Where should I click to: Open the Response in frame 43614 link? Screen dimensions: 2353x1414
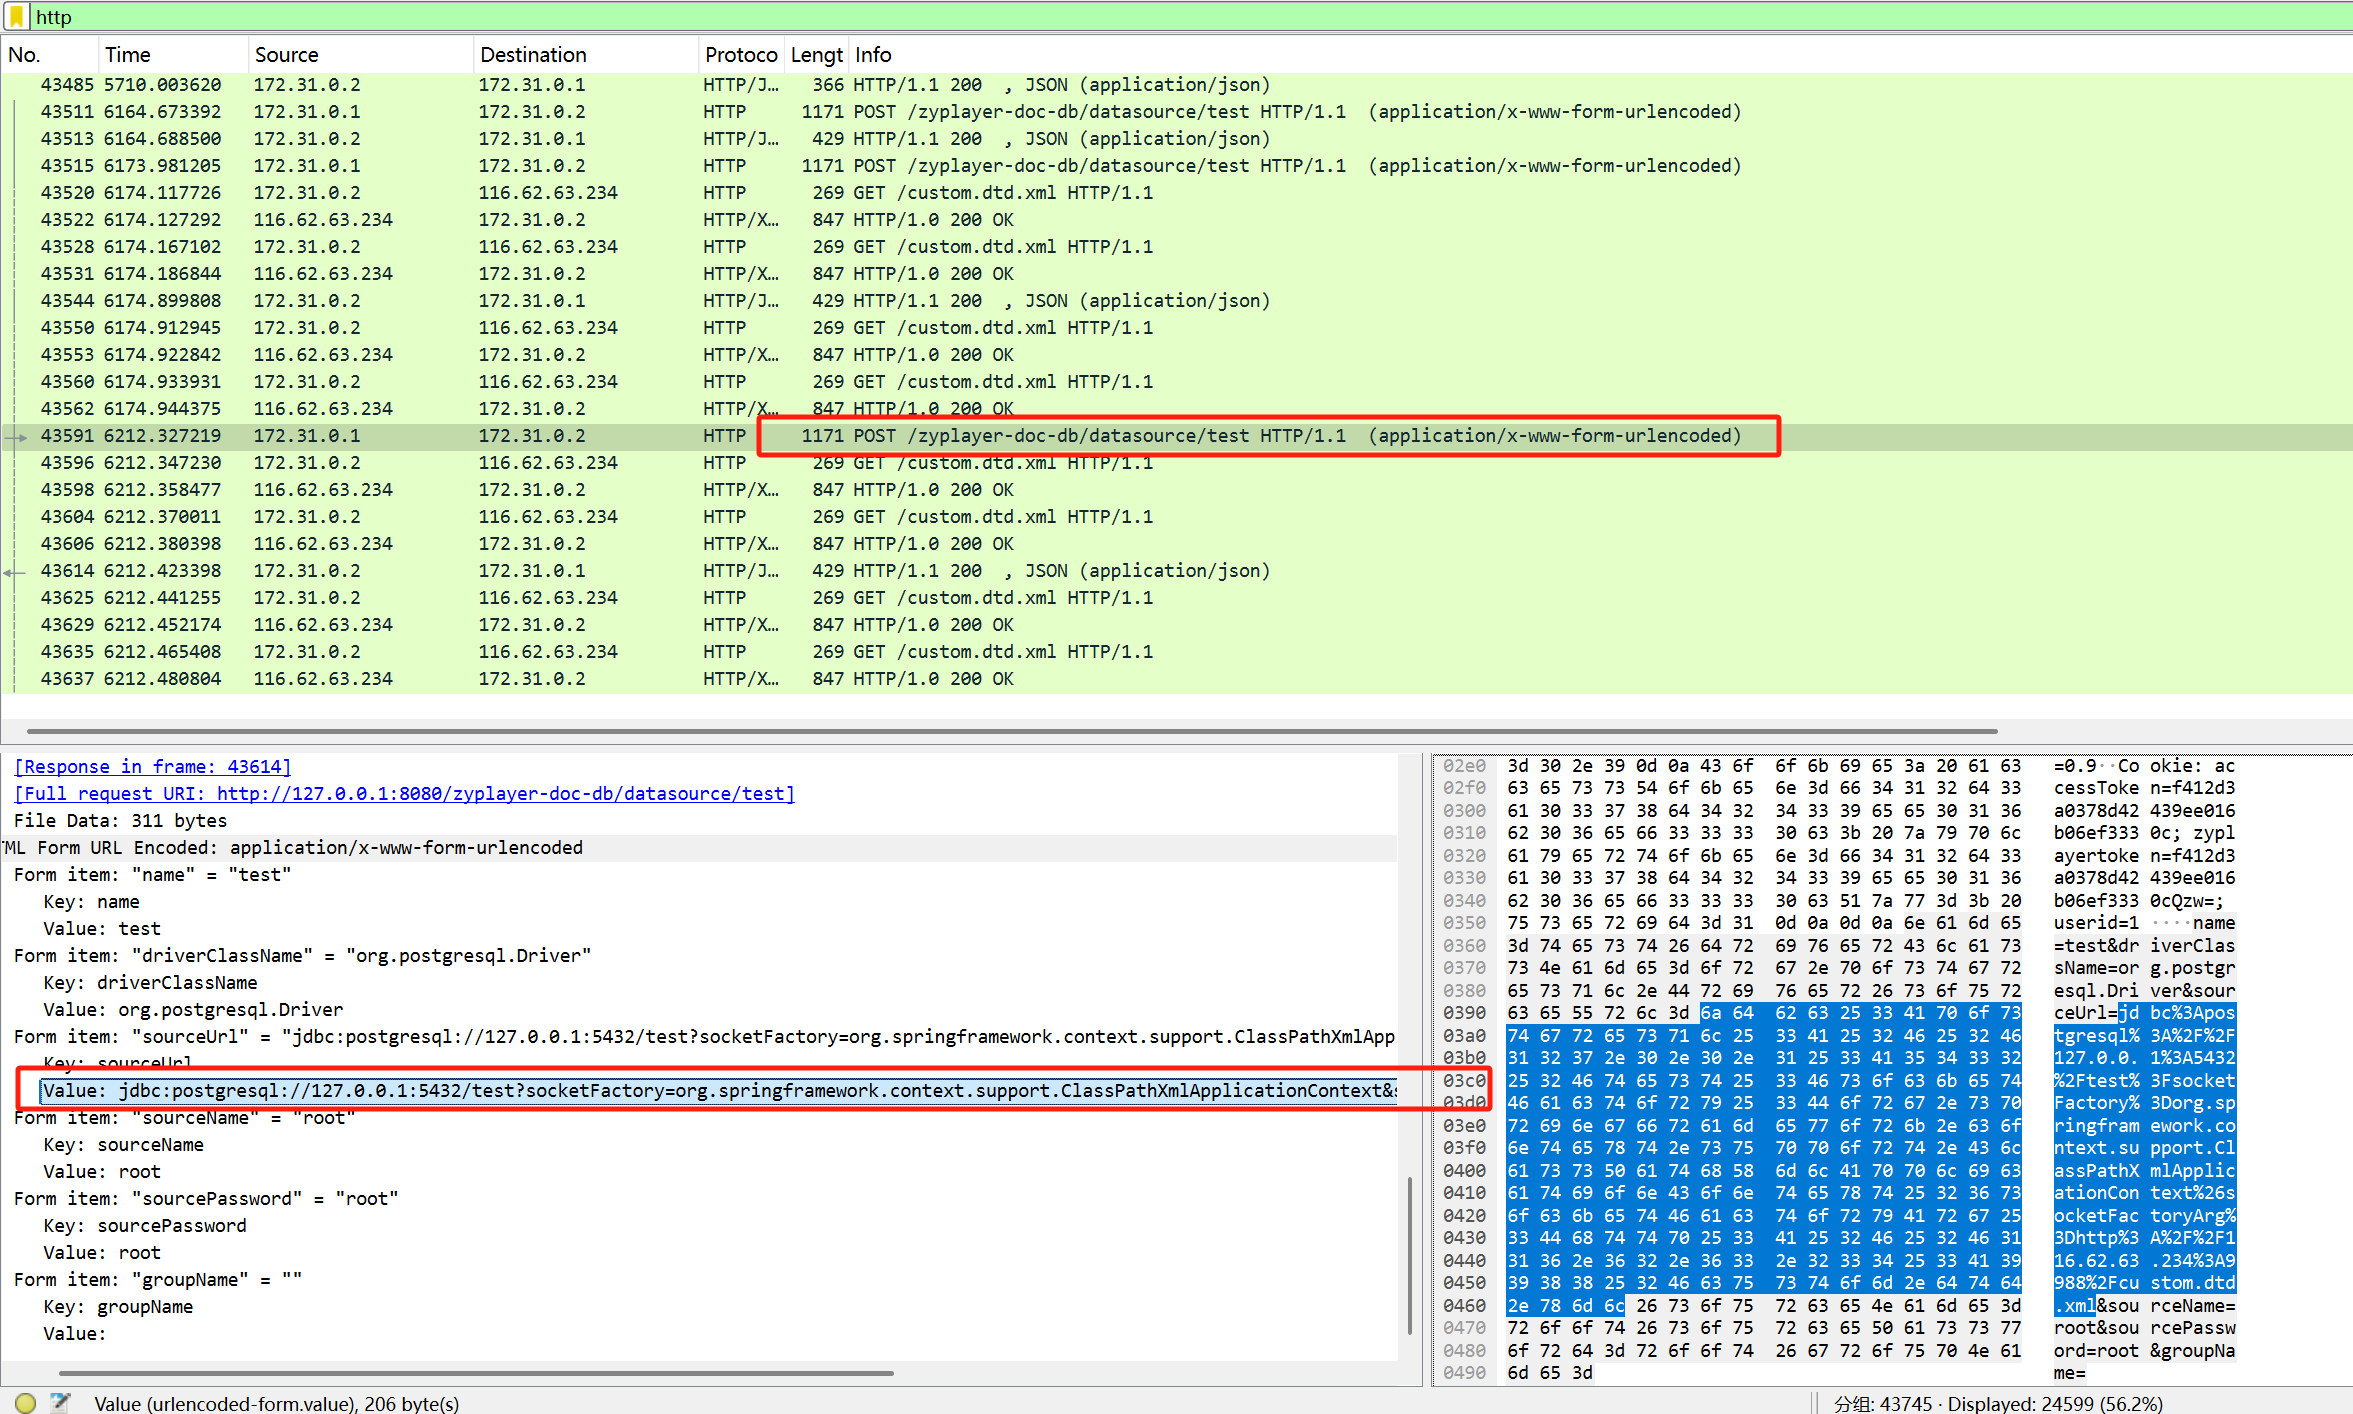[x=152, y=767]
